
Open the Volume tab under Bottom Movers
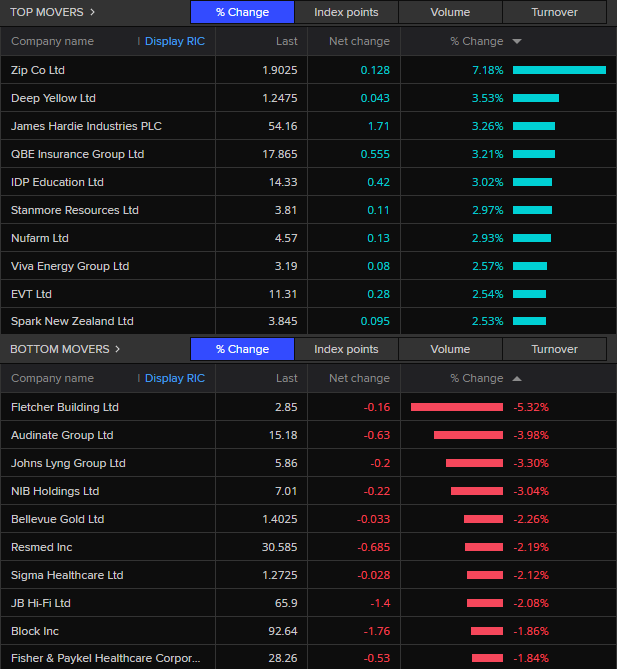450,349
